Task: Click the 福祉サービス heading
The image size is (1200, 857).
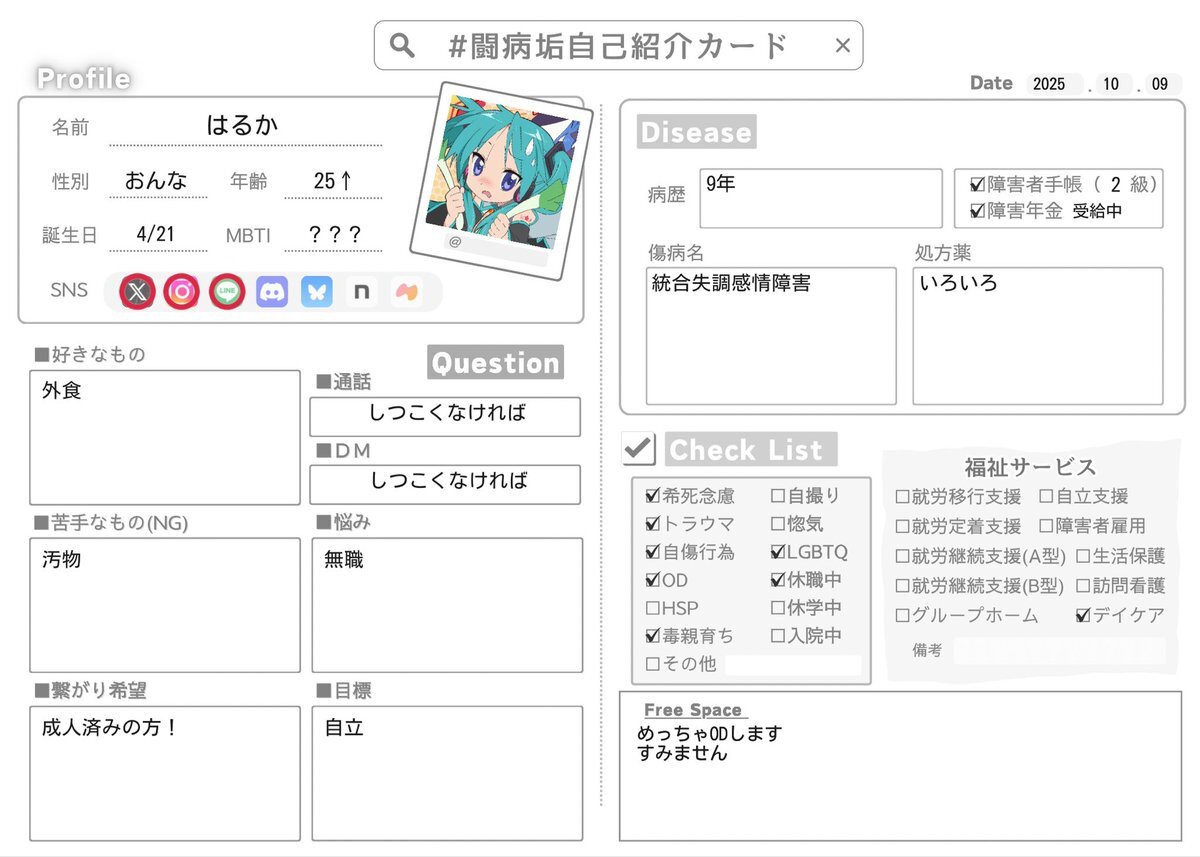Action: [1030, 466]
